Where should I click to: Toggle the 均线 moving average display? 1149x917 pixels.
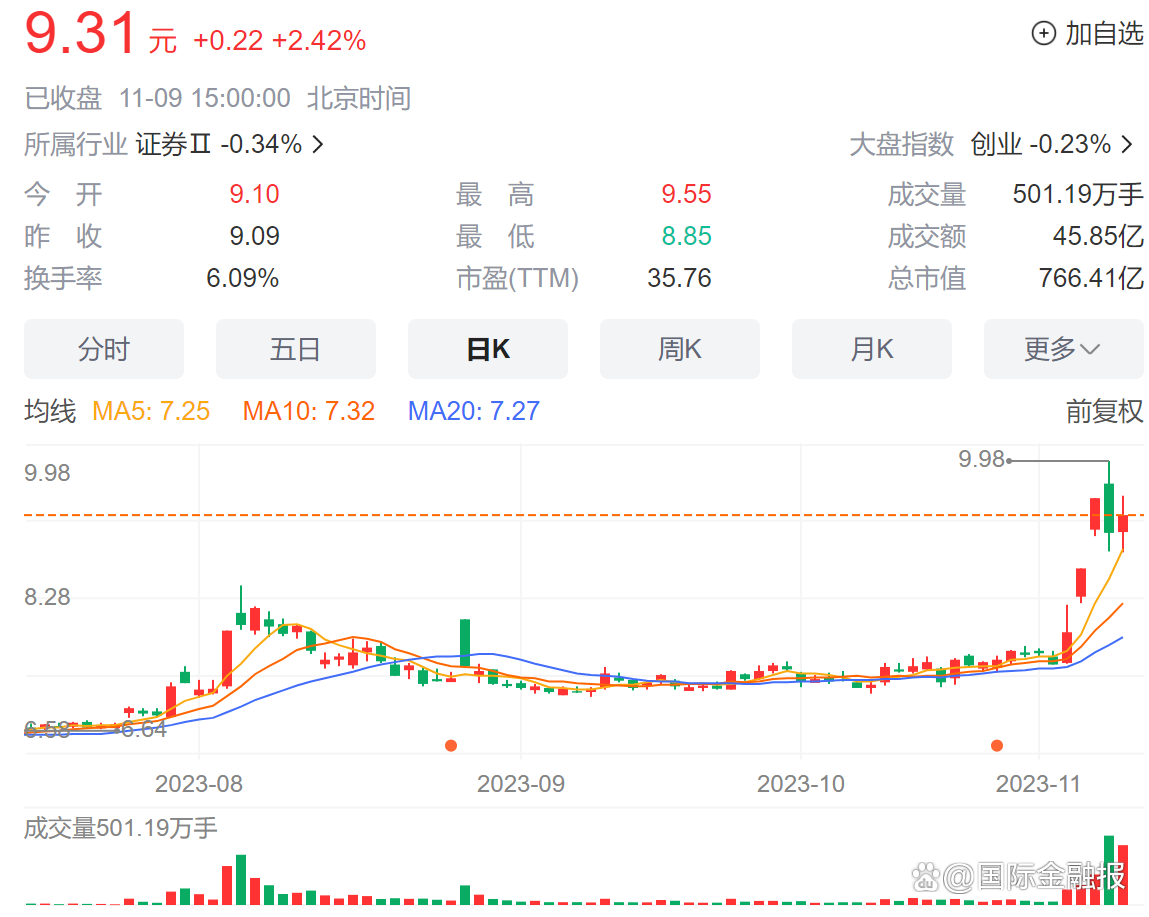pos(48,411)
